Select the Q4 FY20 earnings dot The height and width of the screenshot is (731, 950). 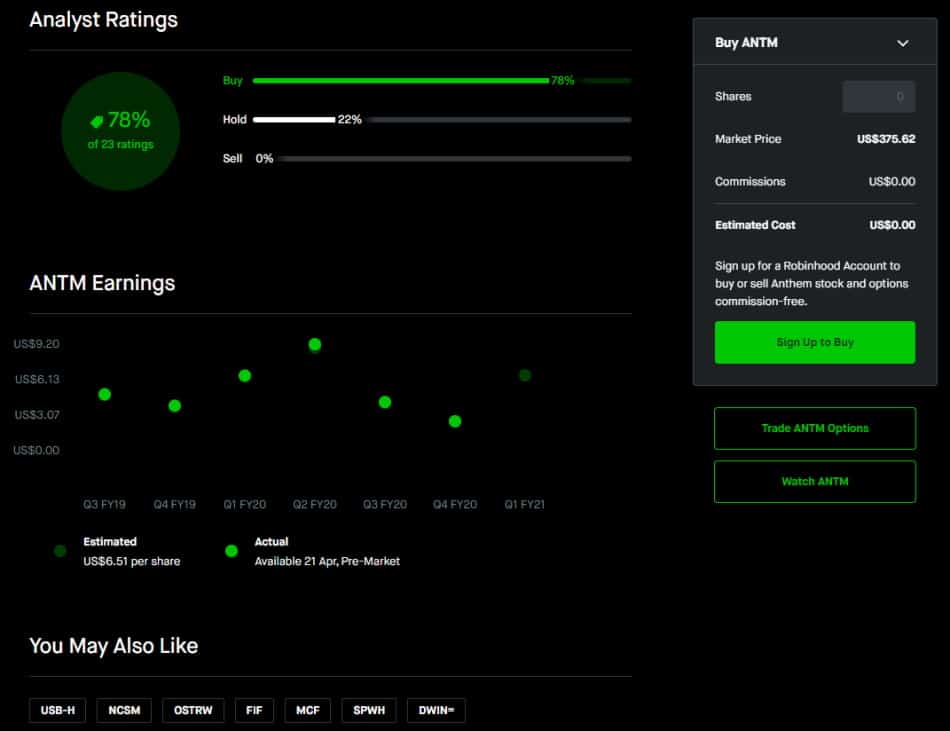455,422
